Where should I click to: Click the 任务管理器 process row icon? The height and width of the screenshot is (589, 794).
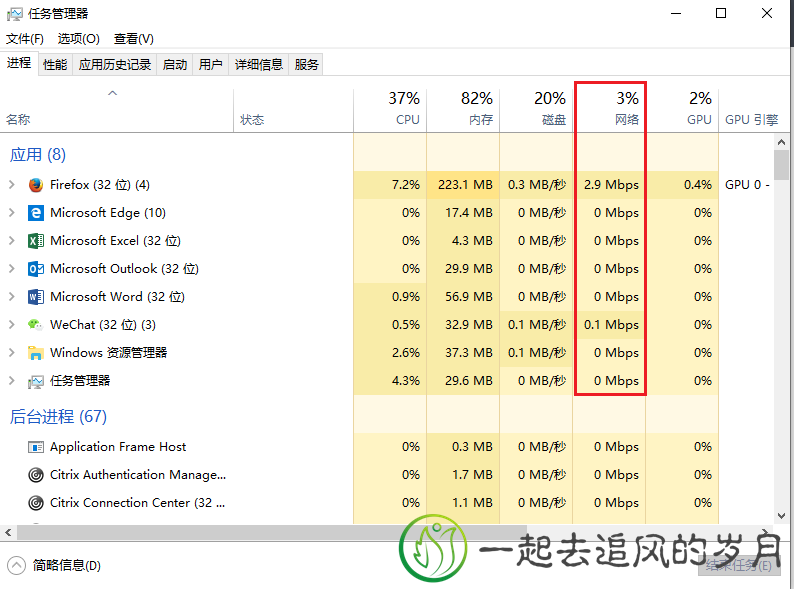pos(35,381)
